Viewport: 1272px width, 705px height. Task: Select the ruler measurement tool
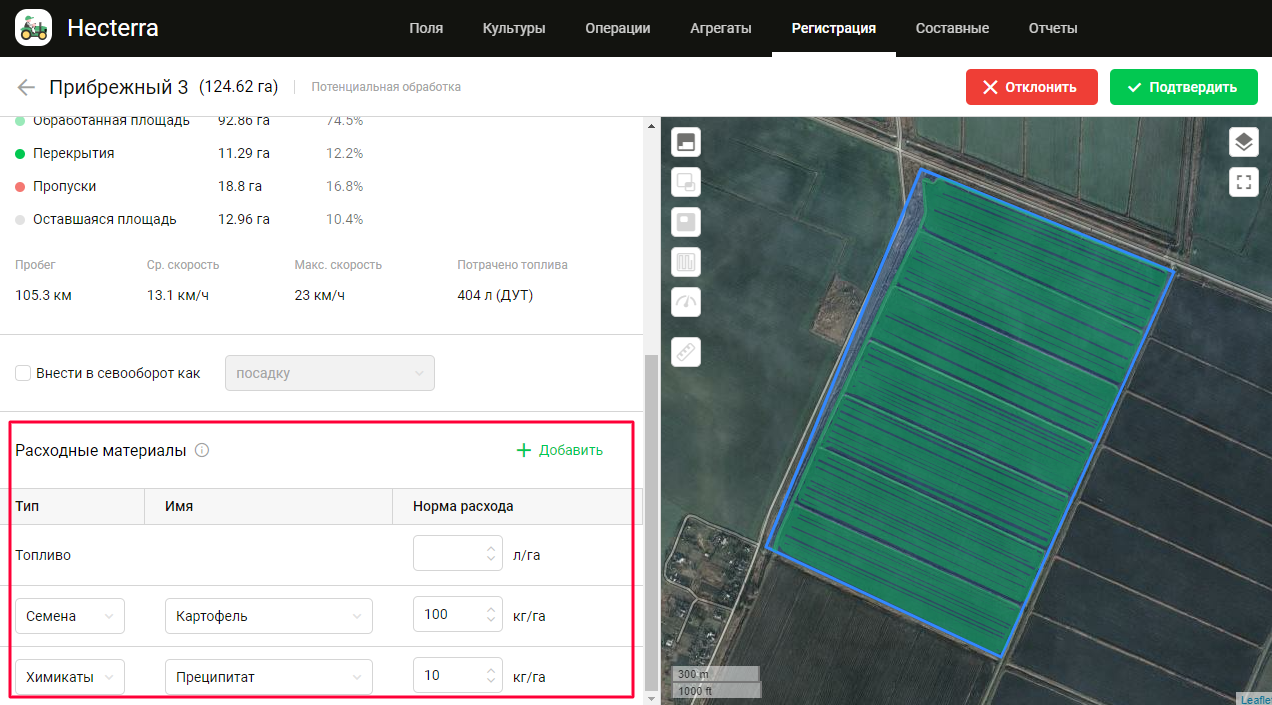pos(686,352)
